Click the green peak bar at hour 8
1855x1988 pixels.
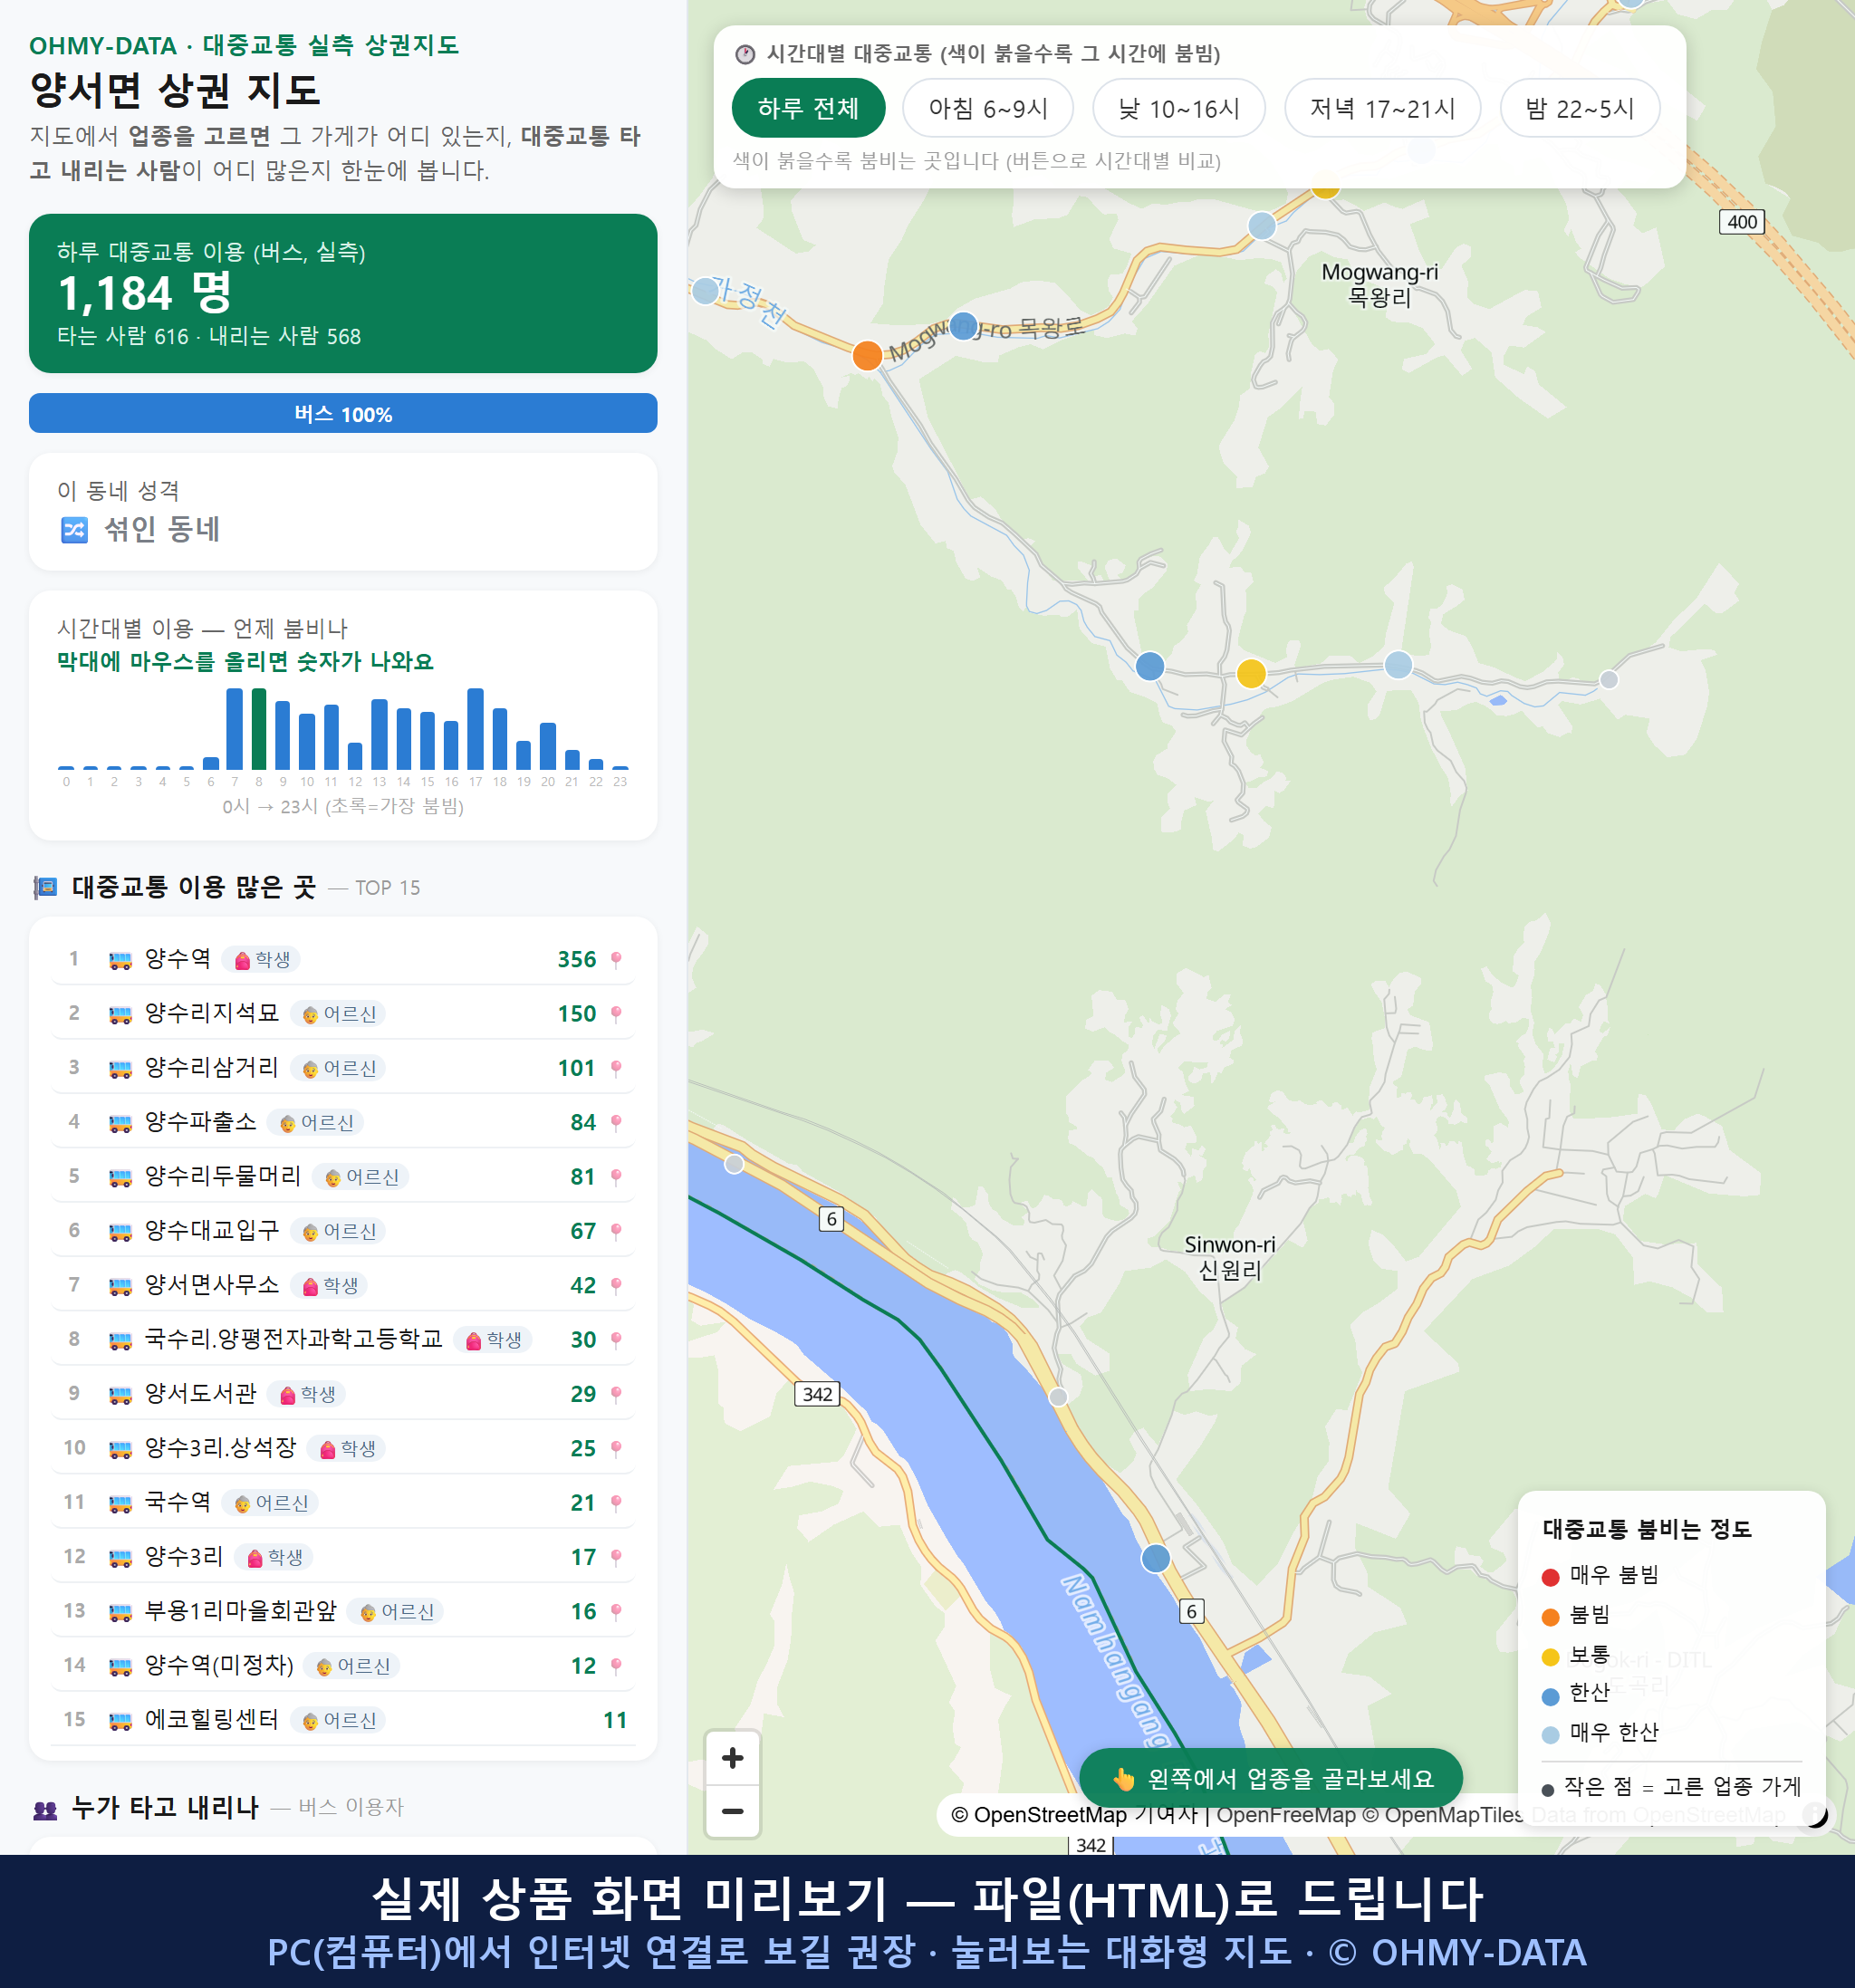pos(259,729)
